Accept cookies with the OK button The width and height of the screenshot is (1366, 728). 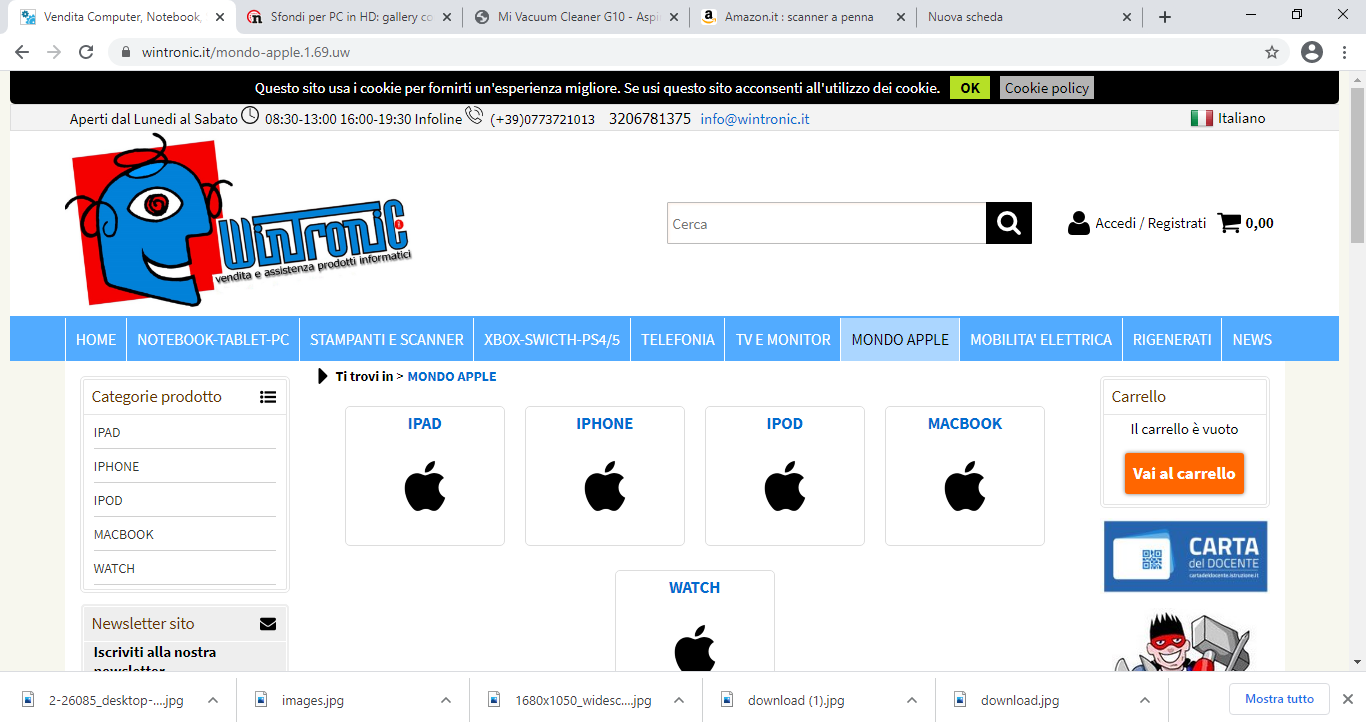click(x=970, y=88)
